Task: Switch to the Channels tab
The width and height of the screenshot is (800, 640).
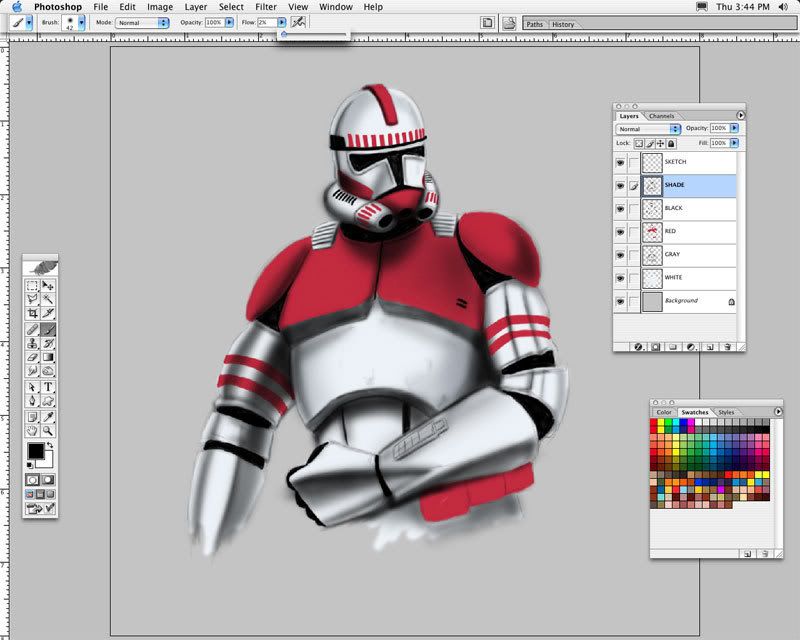Action: click(x=661, y=116)
